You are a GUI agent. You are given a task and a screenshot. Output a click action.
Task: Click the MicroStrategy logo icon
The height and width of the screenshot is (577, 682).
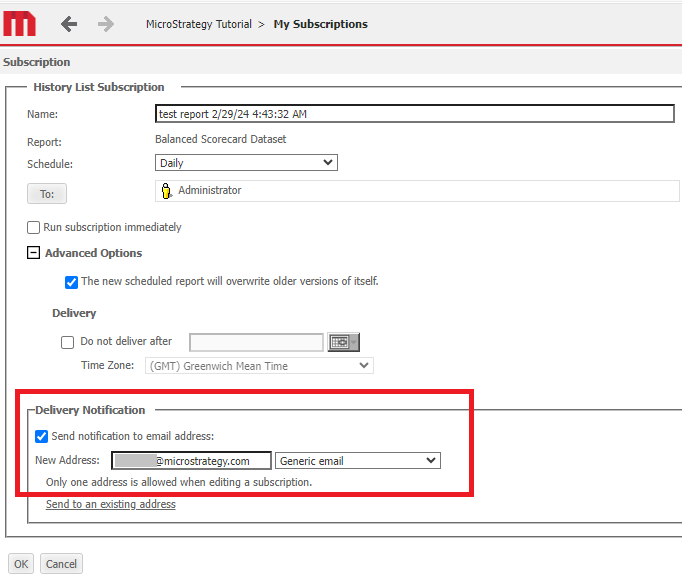click(19, 24)
